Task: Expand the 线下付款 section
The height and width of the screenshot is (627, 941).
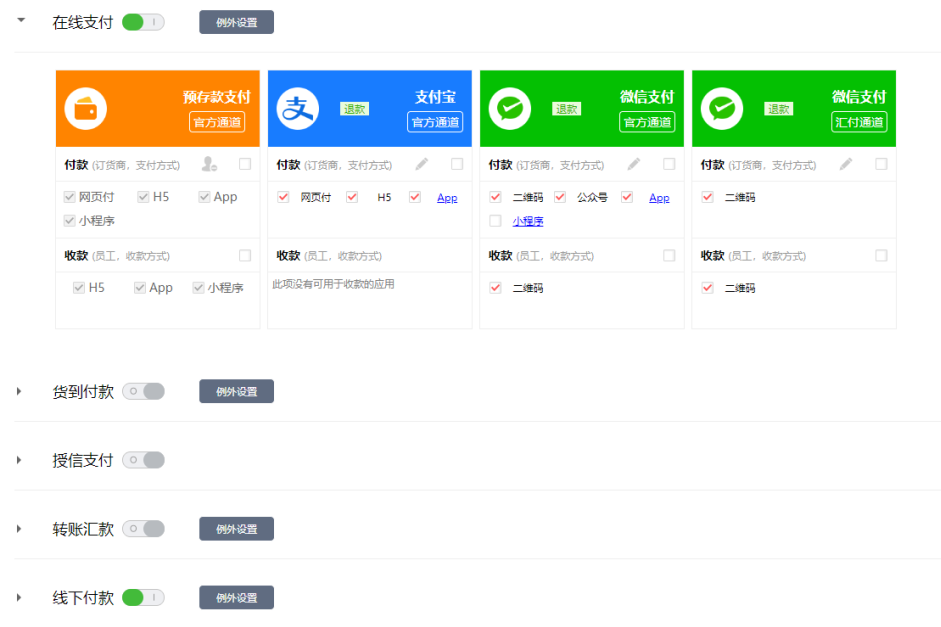Action: pos(16,597)
